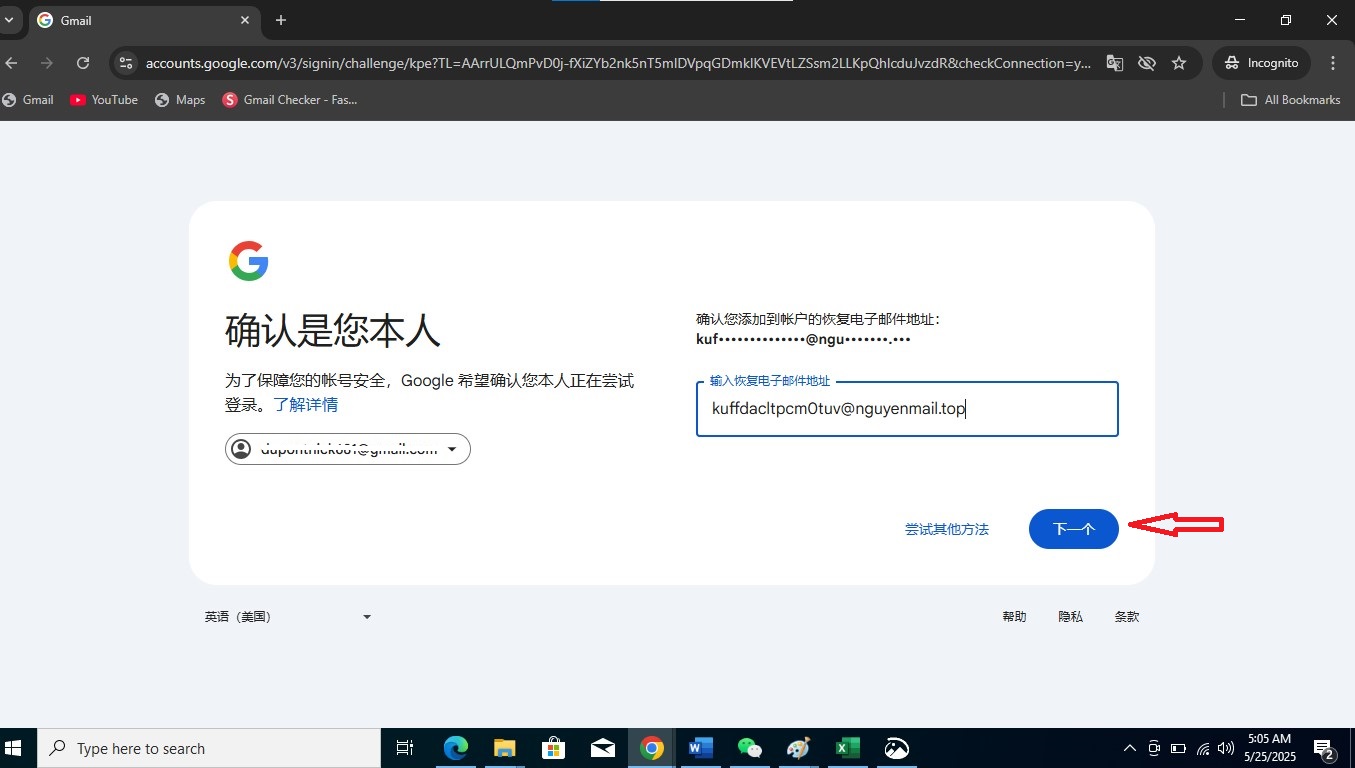Open the YouTube bookmark shortcut
Screen dimensions: 1355x768
pyautogui.click(x=103, y=99)
